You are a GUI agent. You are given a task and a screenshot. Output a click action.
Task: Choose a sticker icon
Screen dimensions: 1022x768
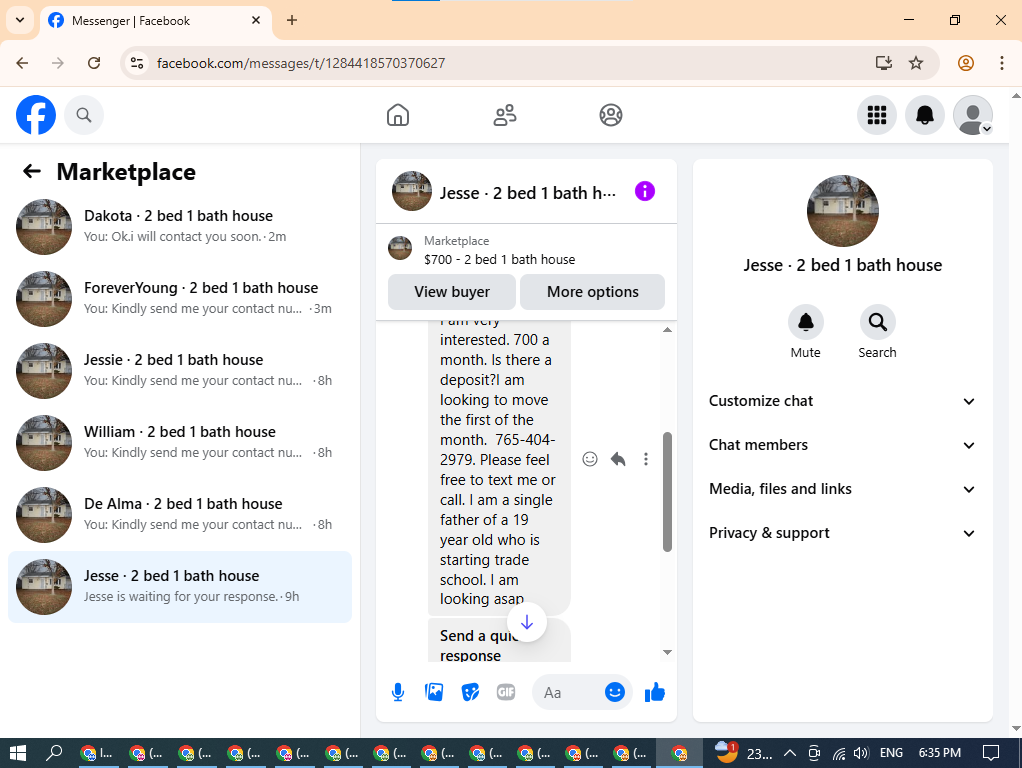(470, 692)
